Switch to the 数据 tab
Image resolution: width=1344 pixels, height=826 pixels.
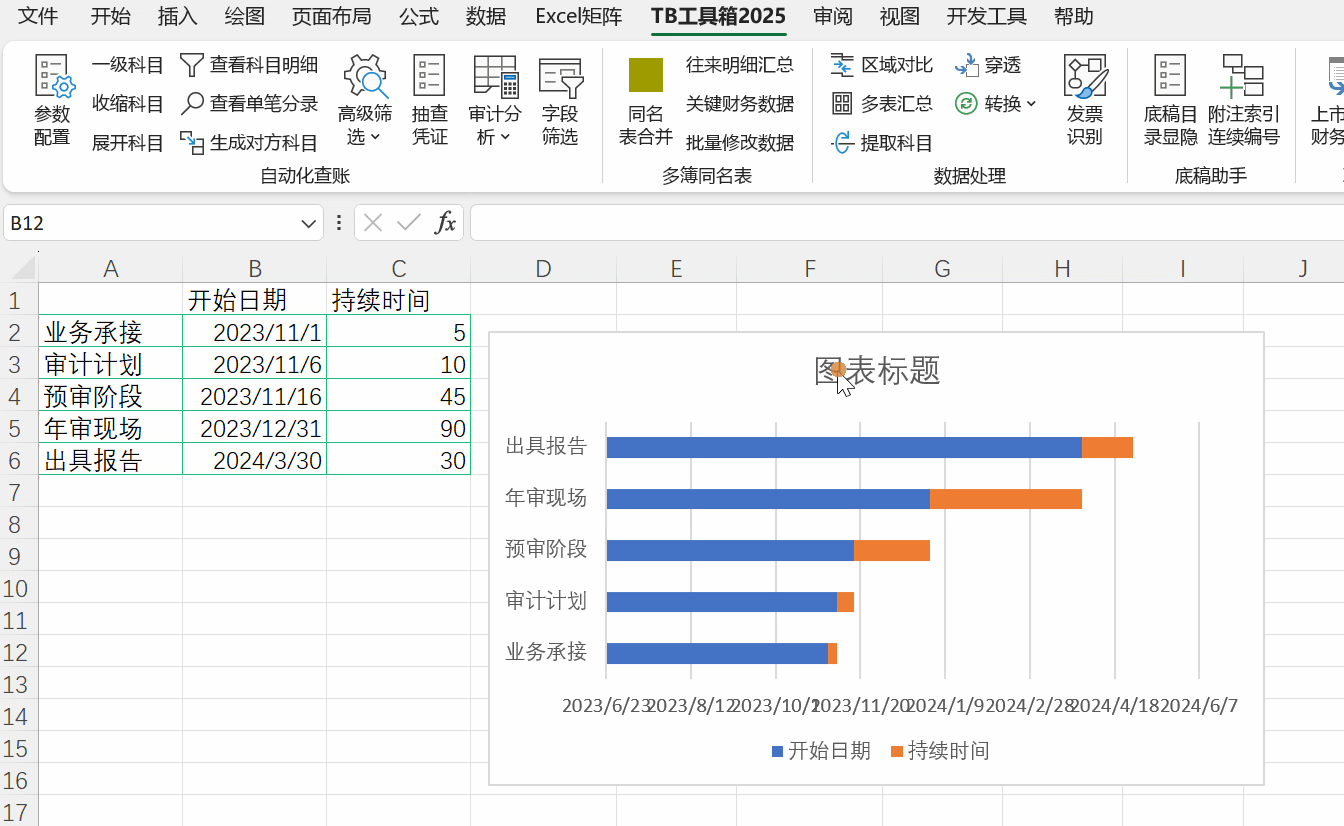485,16
